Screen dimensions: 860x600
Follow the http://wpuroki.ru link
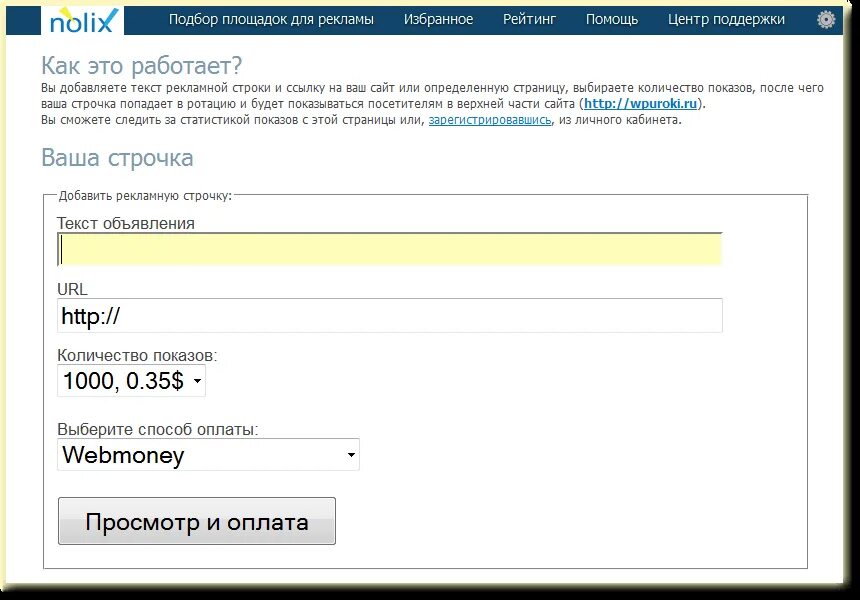pos(640,104)
